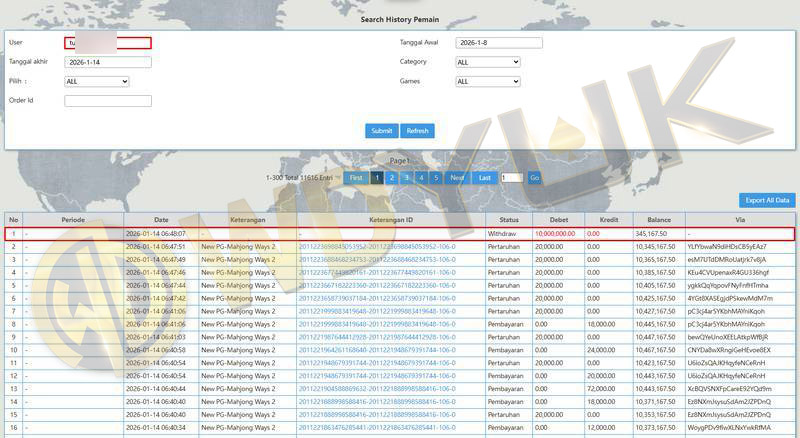
Task: Click the Export All Data button
Action: [768, 200]
